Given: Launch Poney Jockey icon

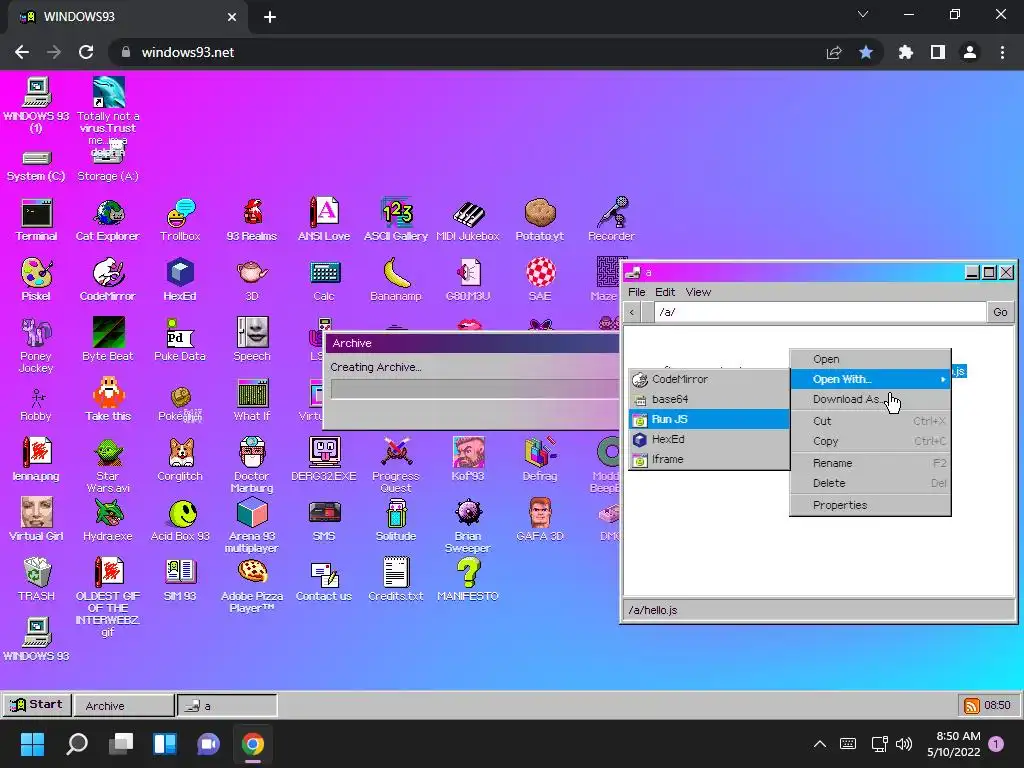Looking at the screenshot, I should (x=36, y=345).
